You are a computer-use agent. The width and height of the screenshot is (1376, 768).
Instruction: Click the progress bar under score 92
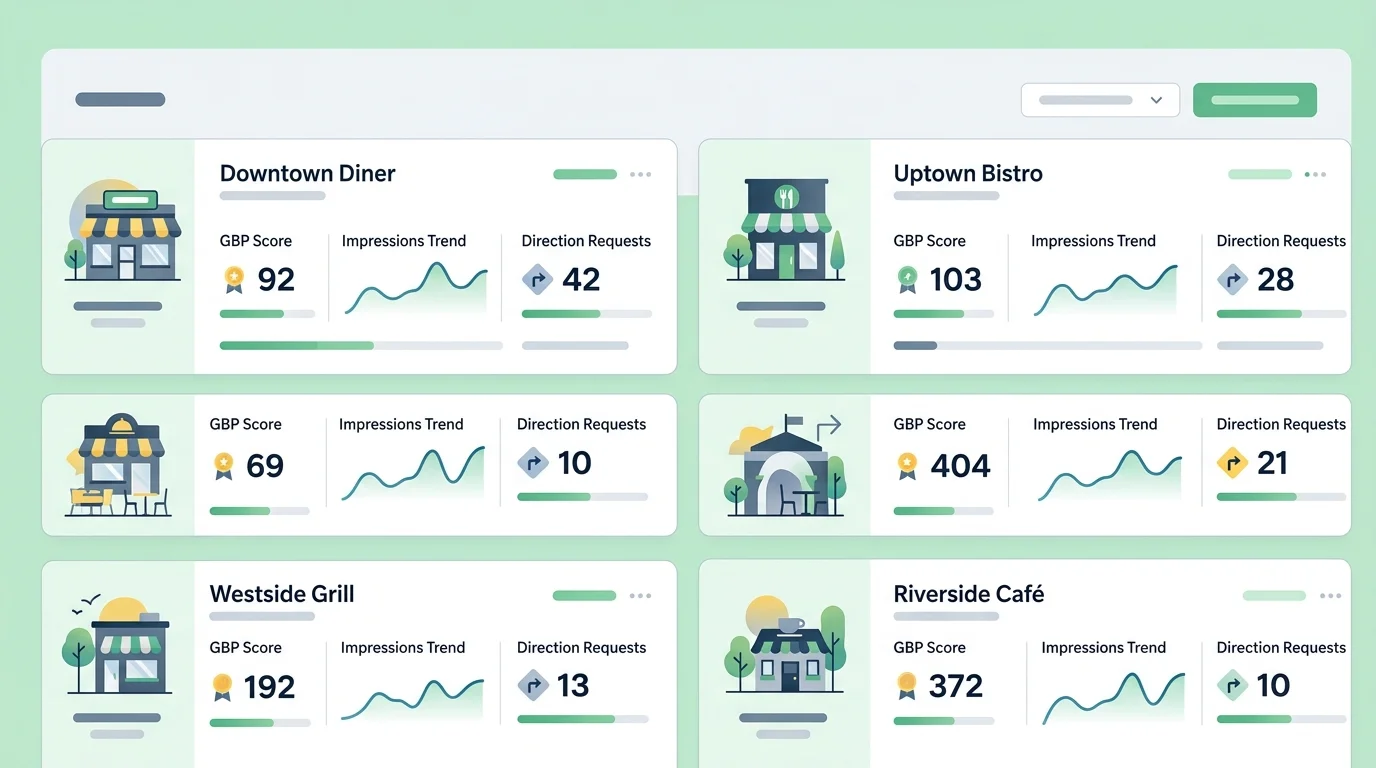point(267,314)
